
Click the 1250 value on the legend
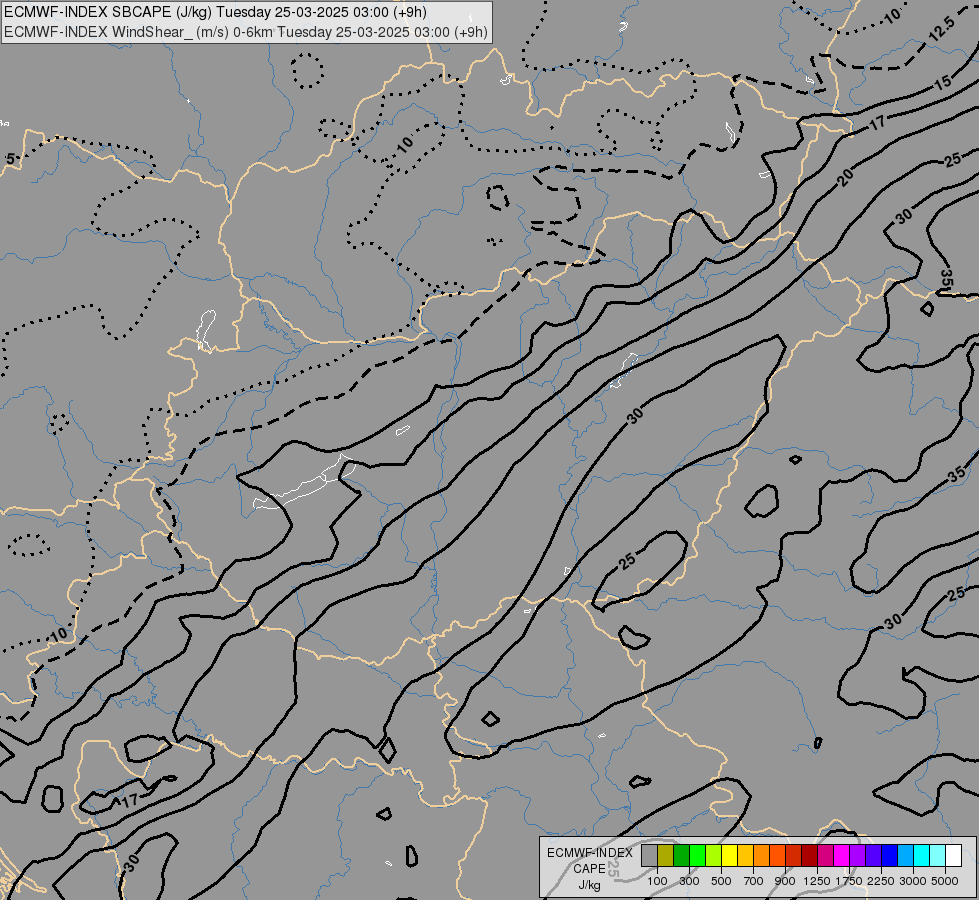click(817, 881)
